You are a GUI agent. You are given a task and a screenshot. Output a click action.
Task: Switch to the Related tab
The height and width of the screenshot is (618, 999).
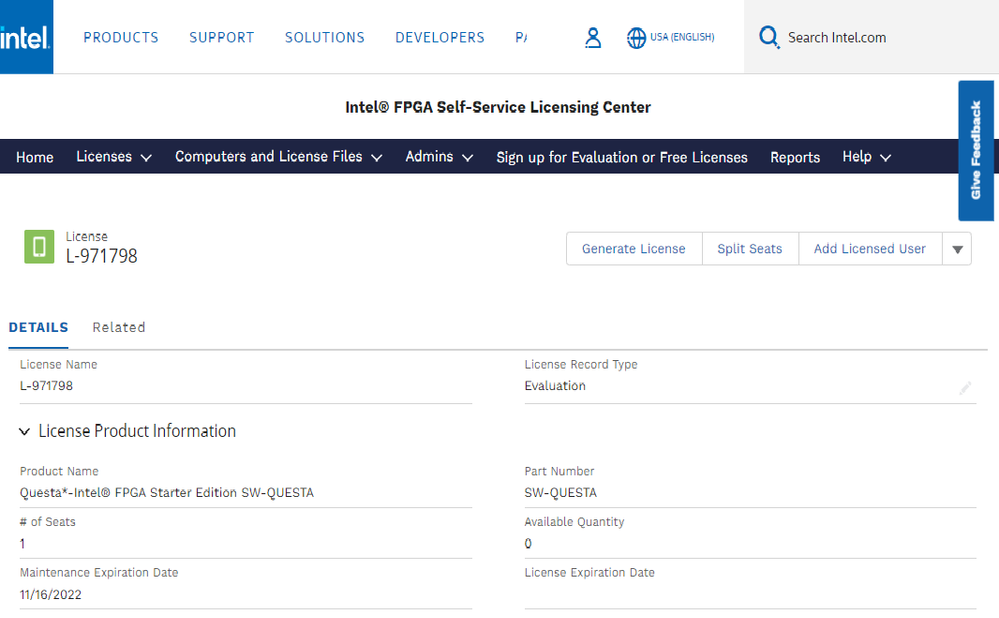tap(119, 327)
